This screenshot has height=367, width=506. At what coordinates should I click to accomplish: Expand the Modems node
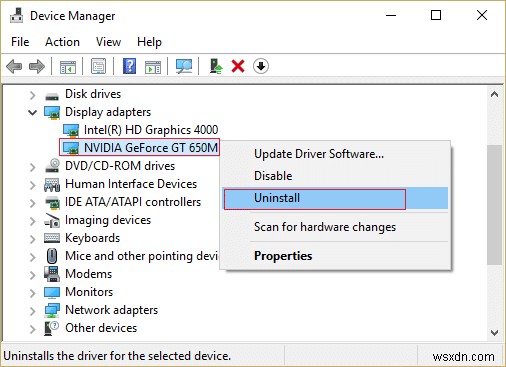coord(32,275)
